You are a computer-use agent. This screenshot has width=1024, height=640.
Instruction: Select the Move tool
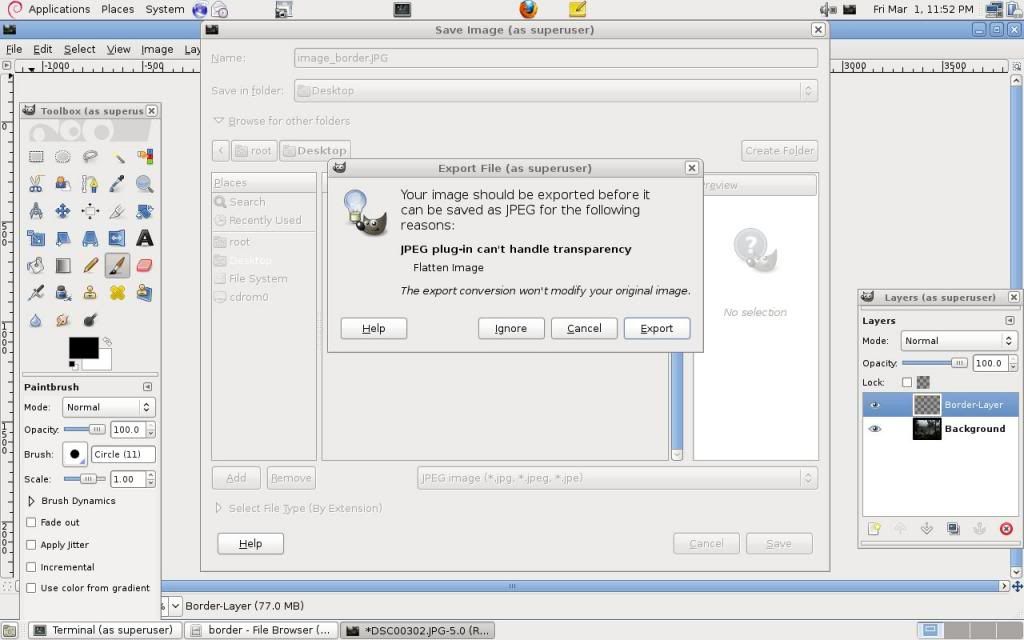click(x=63, y=211)
